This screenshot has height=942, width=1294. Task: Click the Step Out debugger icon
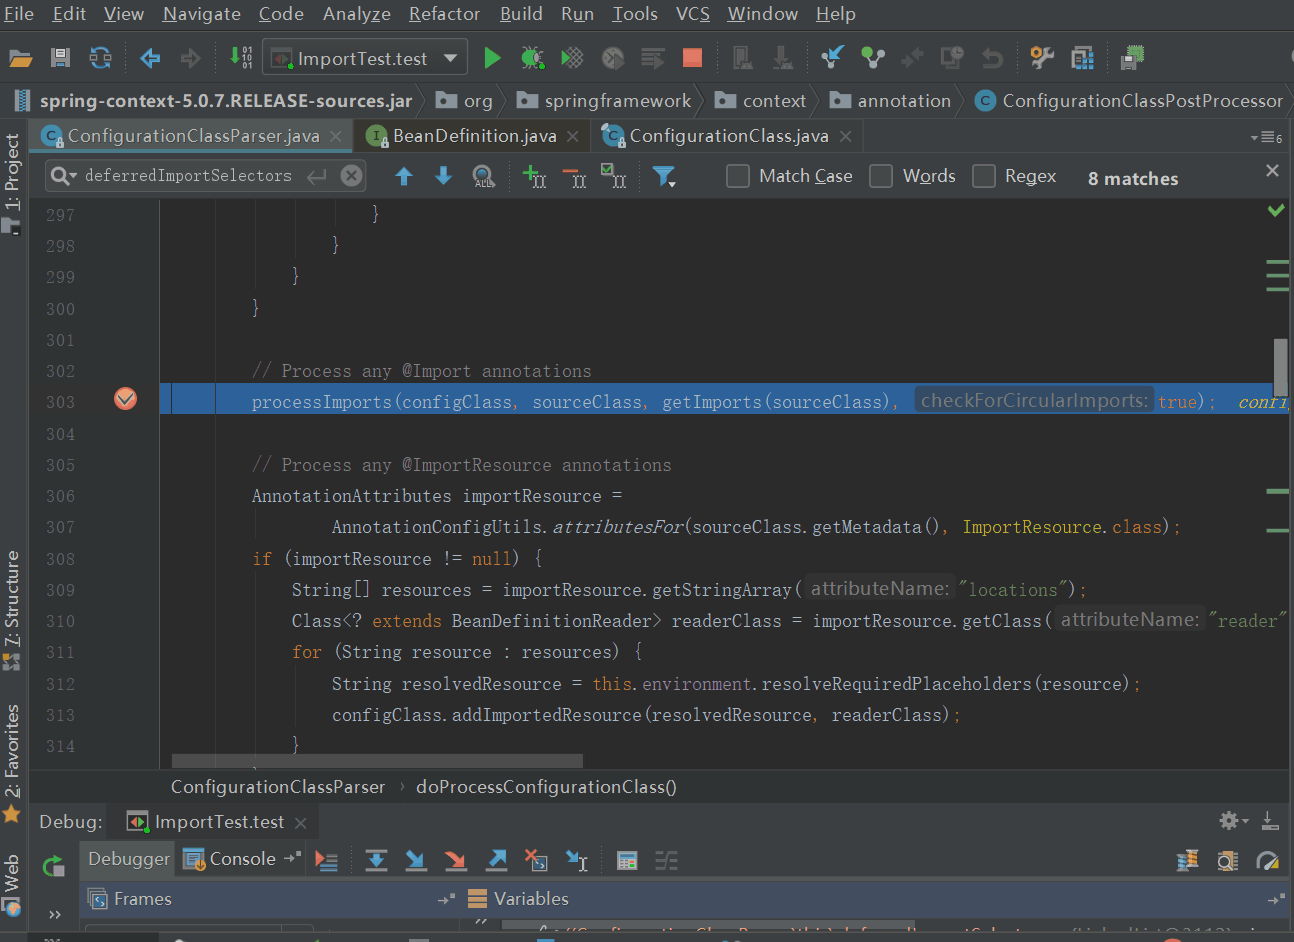coord(496,860)
